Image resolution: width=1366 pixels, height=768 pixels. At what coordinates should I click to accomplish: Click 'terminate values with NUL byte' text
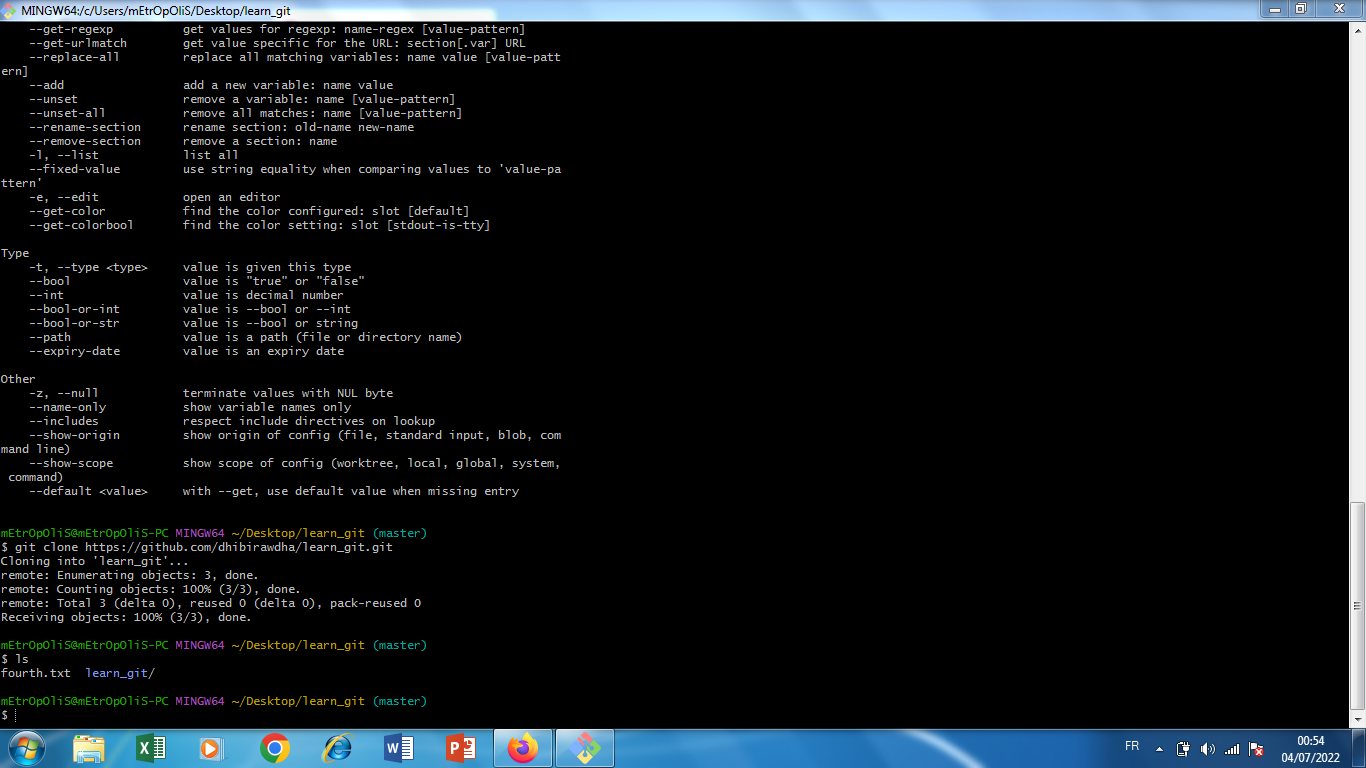pyautogui.click(x=288, y=393)
